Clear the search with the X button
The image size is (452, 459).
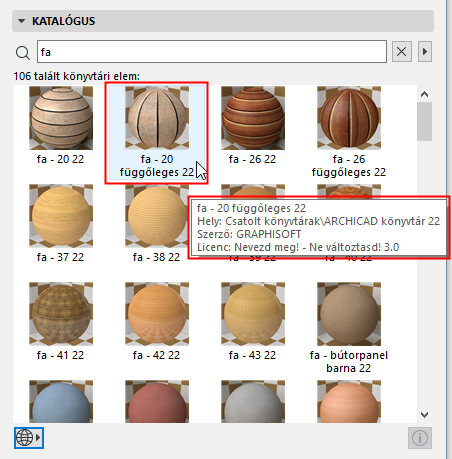(x=402, y=52)
